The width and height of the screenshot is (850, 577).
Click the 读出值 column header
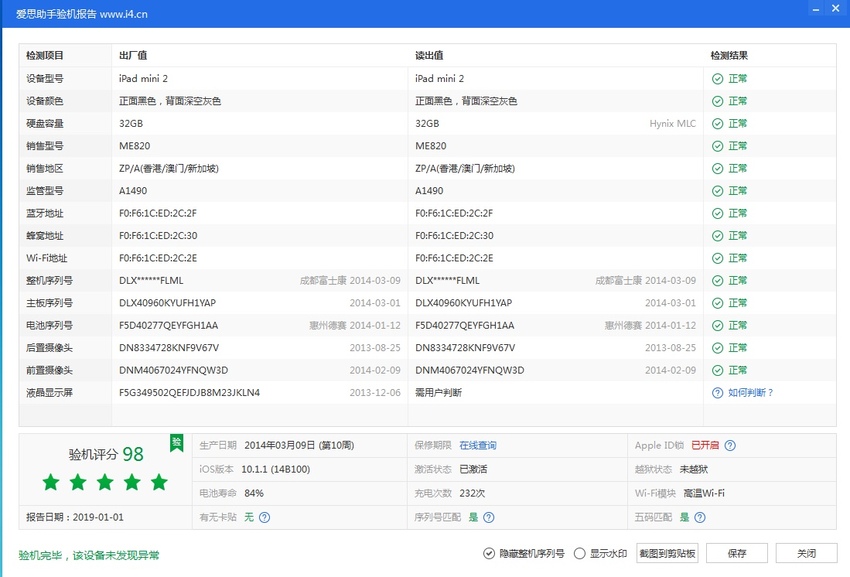[x=429, y=55]
